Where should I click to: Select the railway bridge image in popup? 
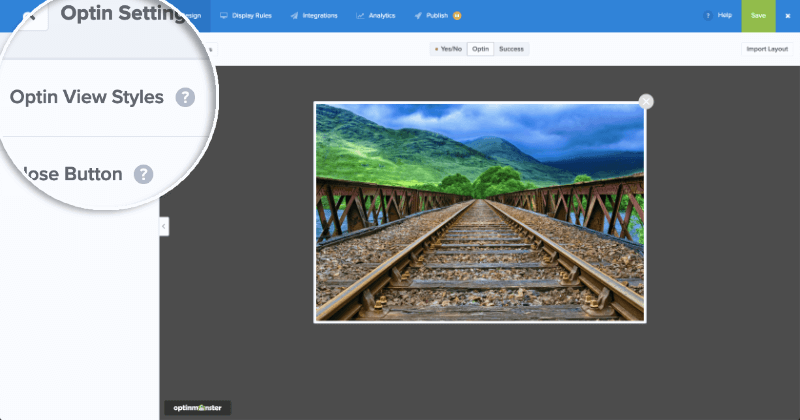click(480, 212)
